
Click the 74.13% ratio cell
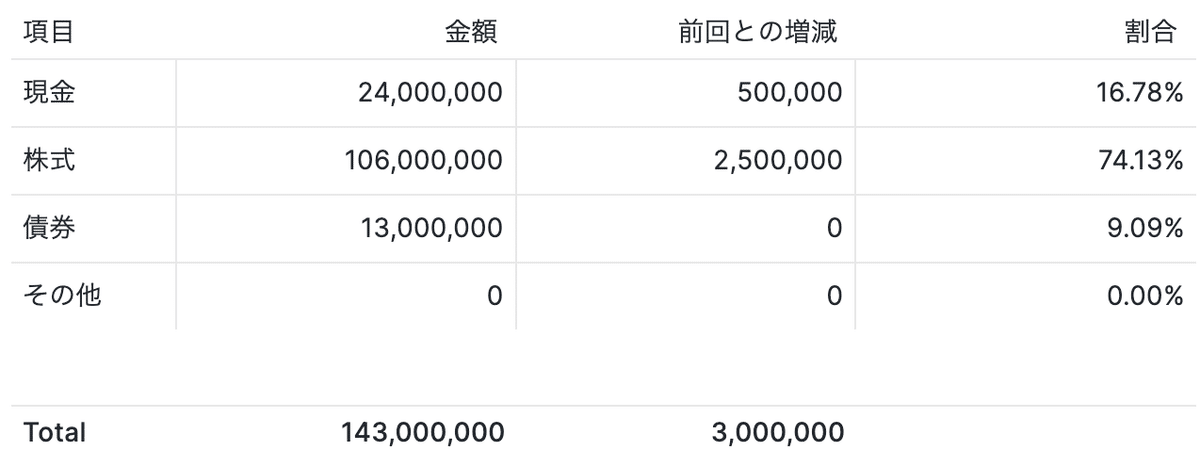(1140, 160)
